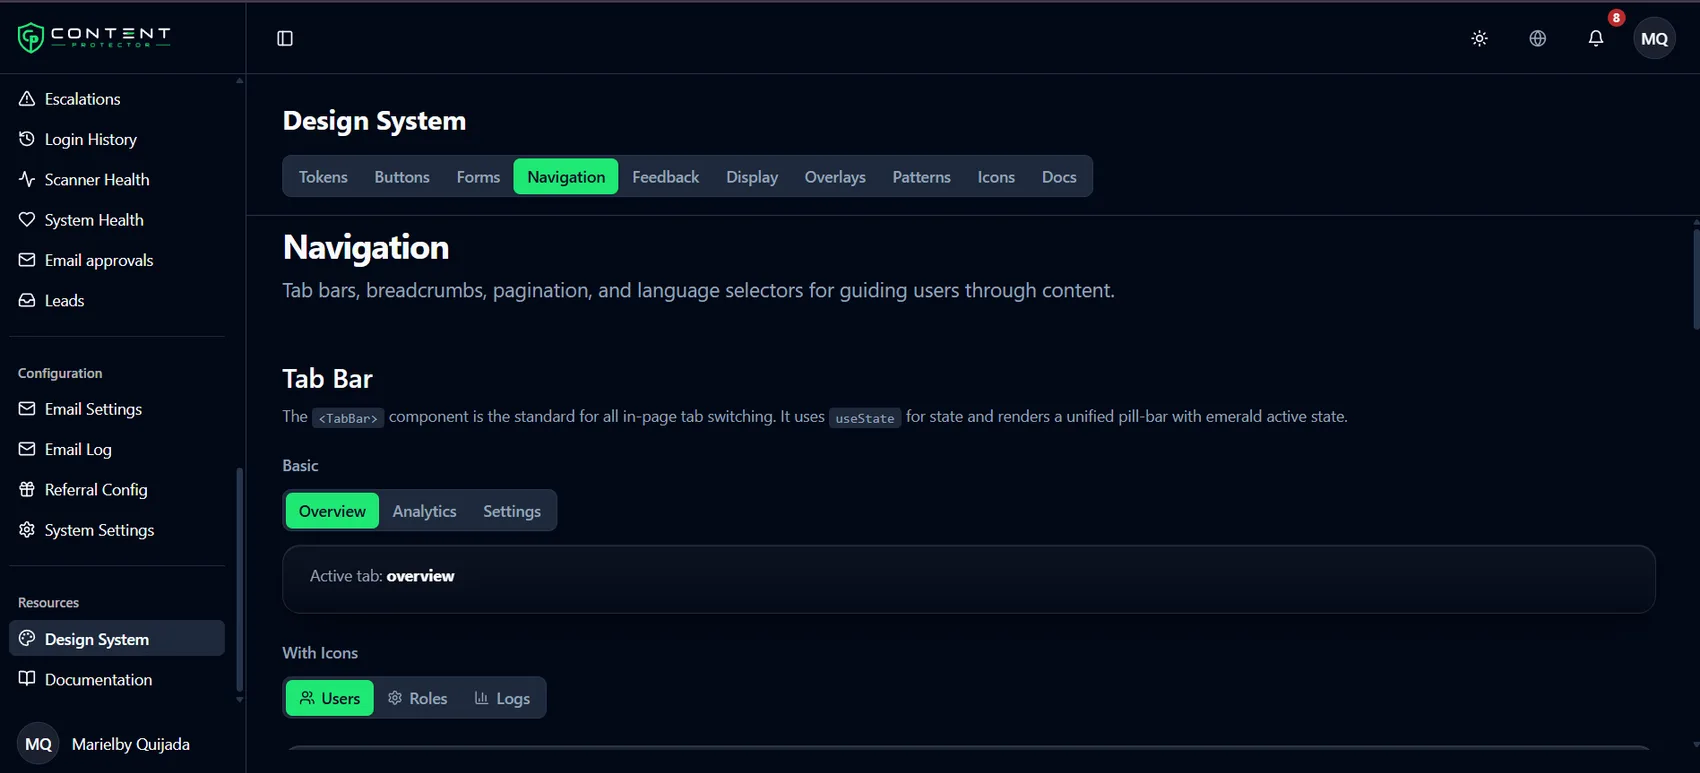Screen dimensions: 1700x773
Task: Click the Configuration section heading
Action: pyautogui.click(x=60, y=373)
